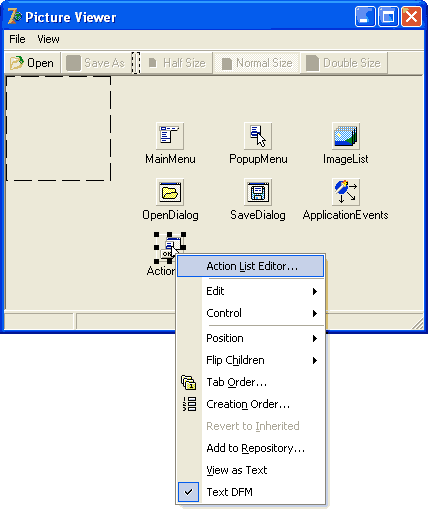
Task: Expand the Flip Children submenu
Action: pyautogui.click(x=250, y=360)
